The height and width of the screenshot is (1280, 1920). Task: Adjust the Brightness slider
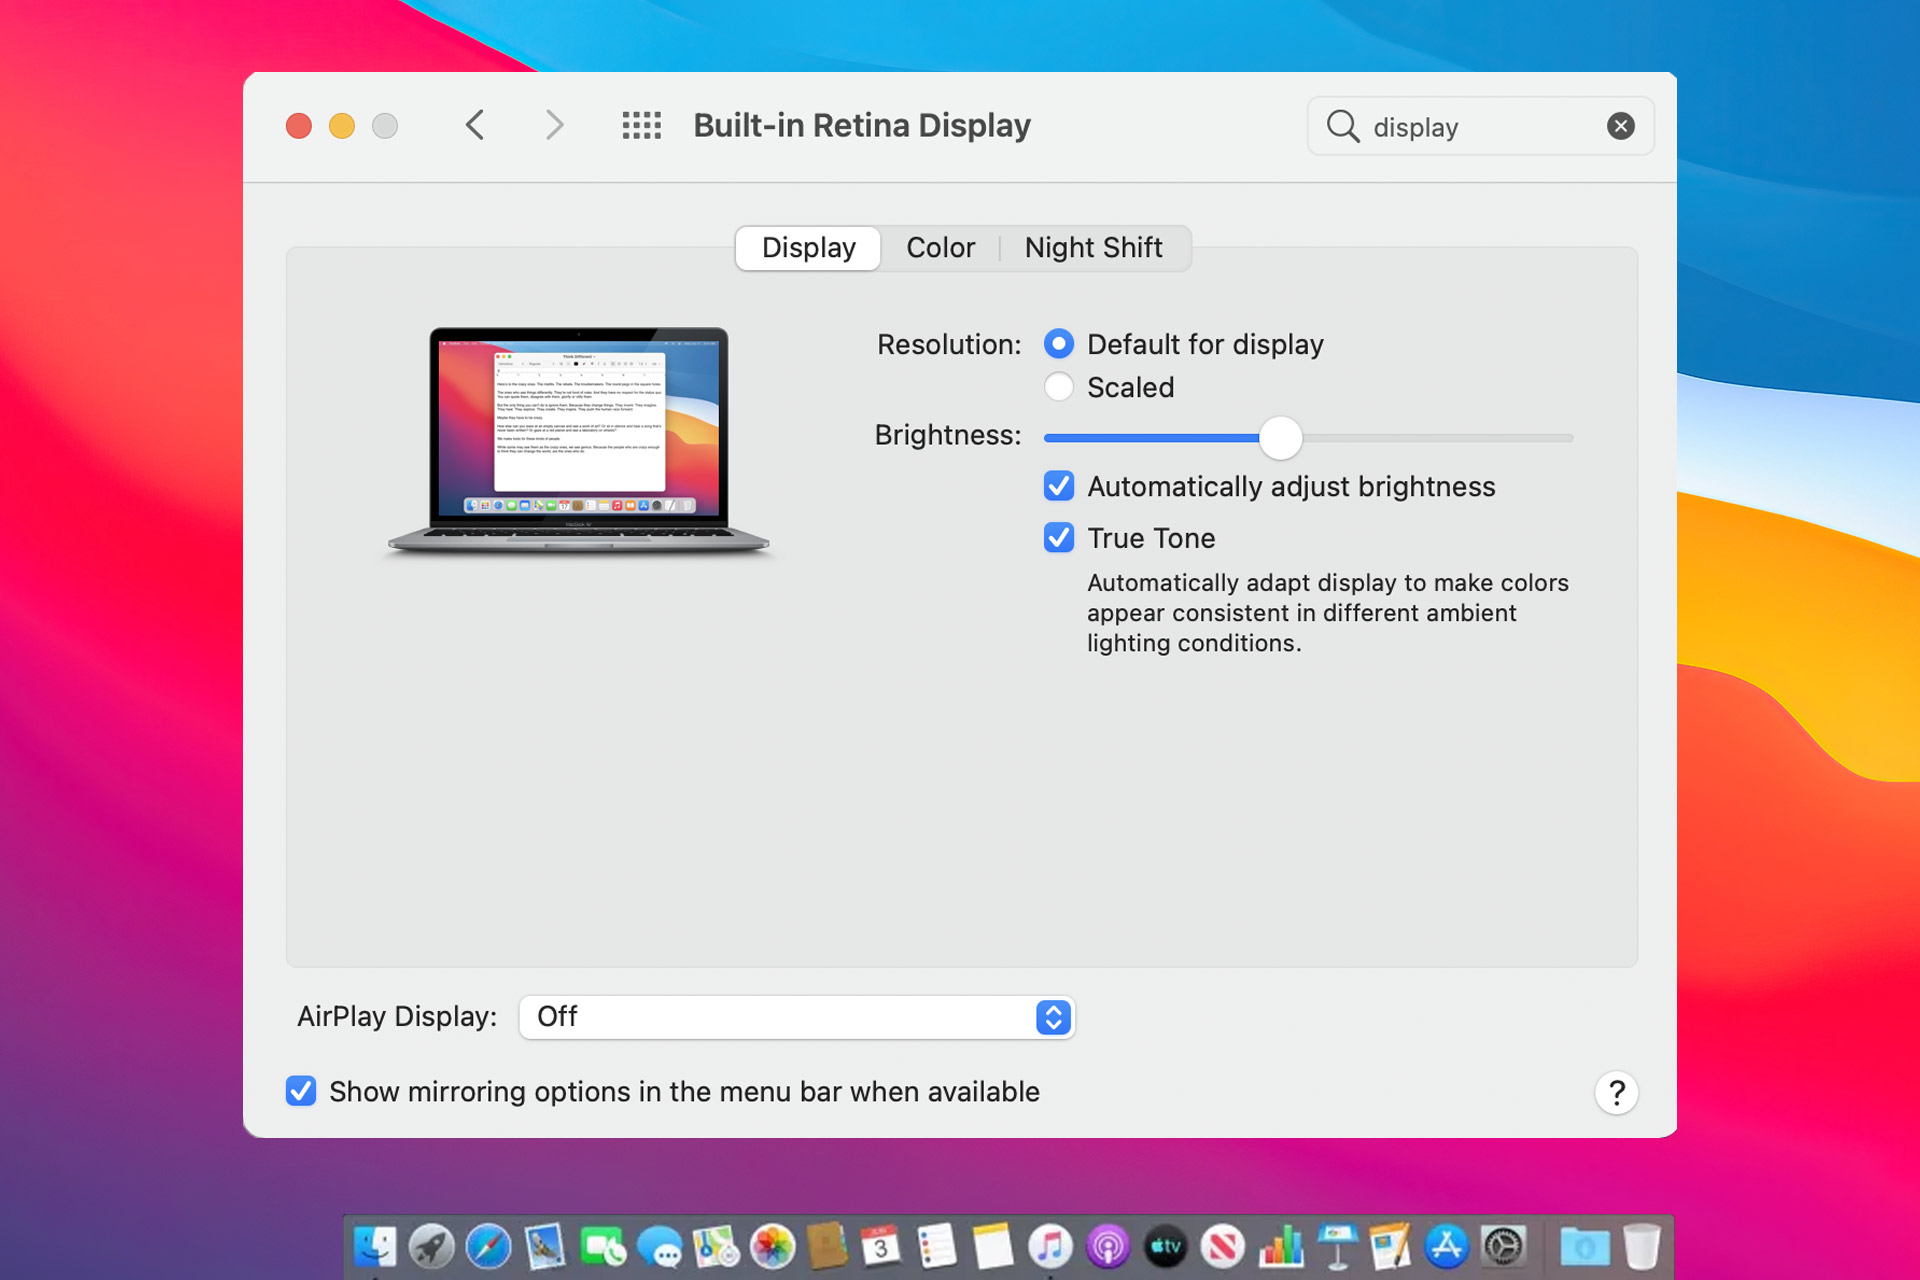(x=1279, y=437)
